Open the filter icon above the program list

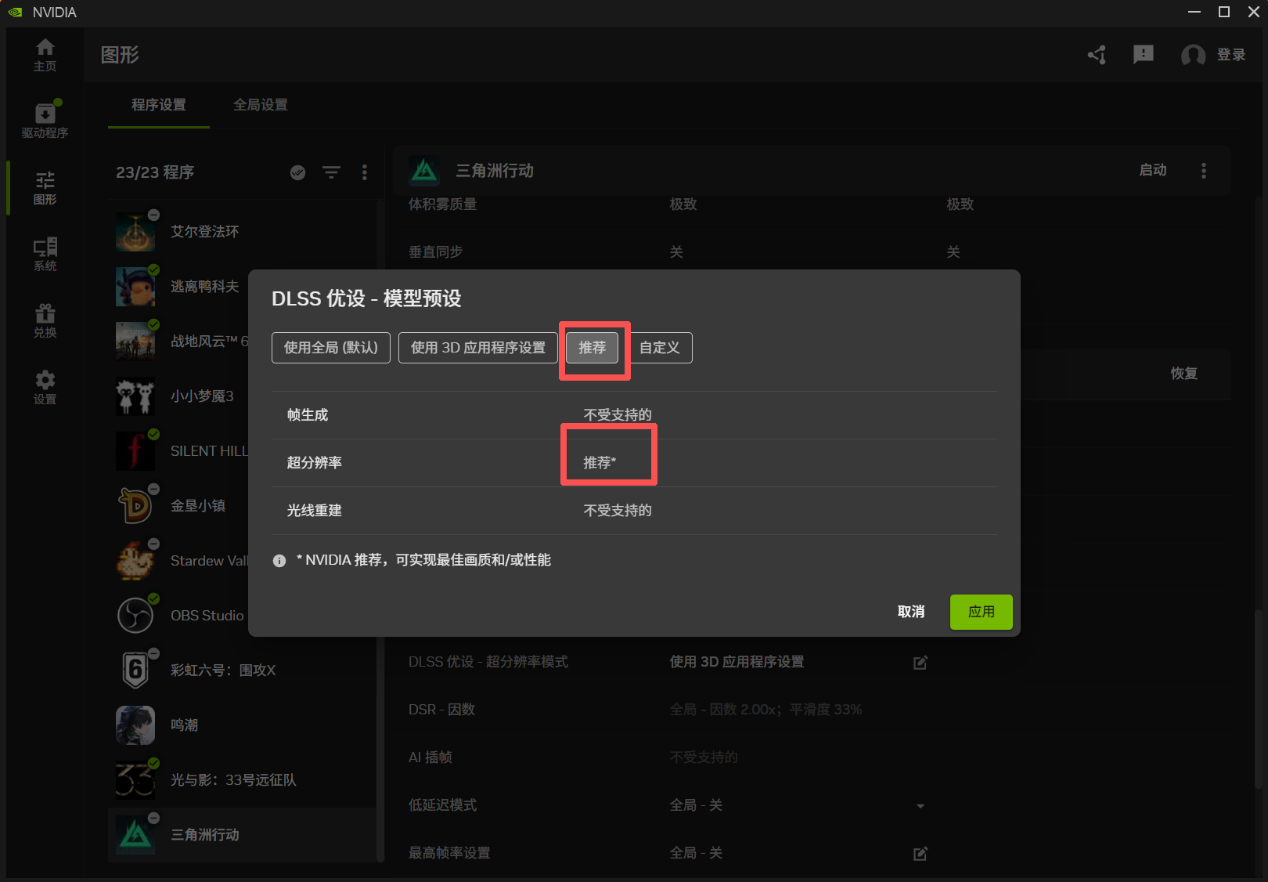coord(331,172)
